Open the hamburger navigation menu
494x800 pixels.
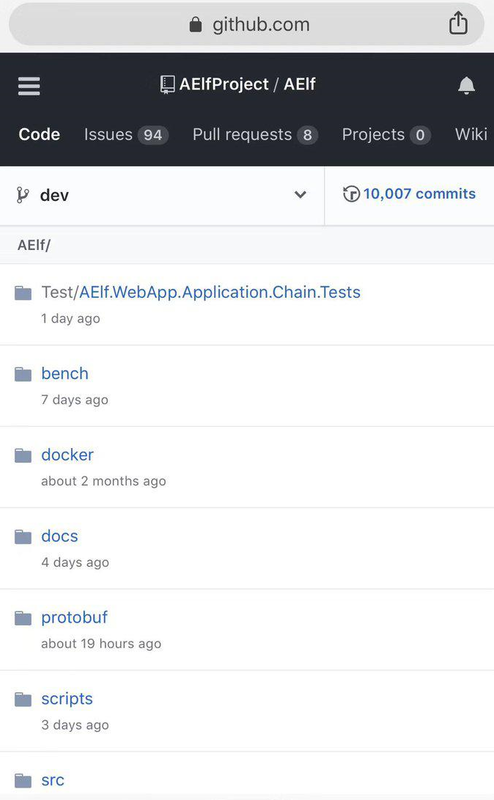coord(29,86)
